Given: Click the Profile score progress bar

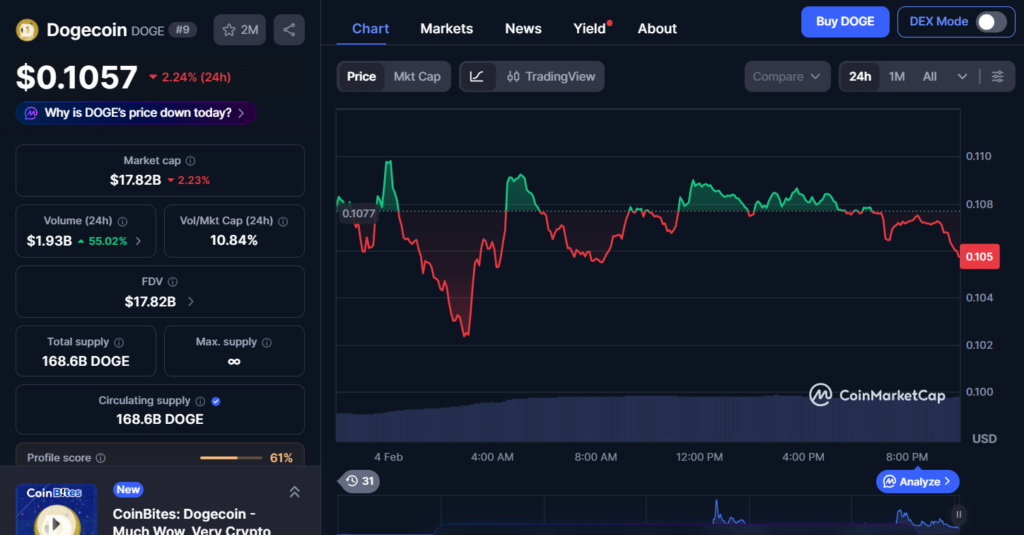Looking at the screenshot, I should [x=230, y=458].
